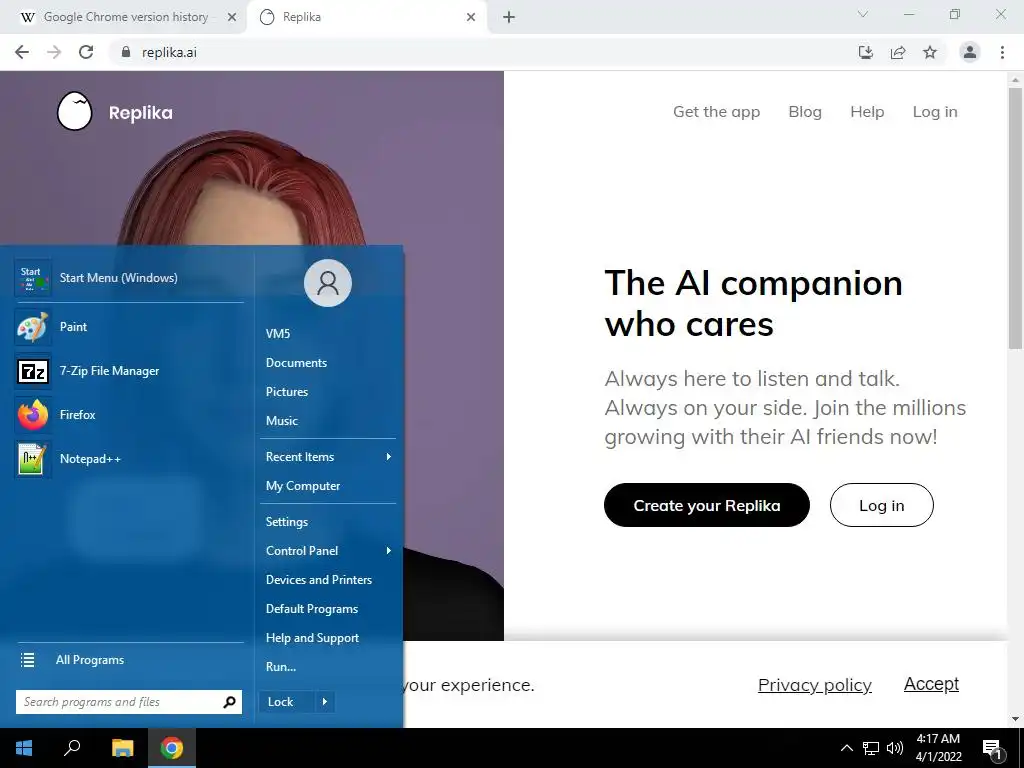Install app icon in address bar
This screenshot has height=768, width=1024.
[x=866, y=52]
